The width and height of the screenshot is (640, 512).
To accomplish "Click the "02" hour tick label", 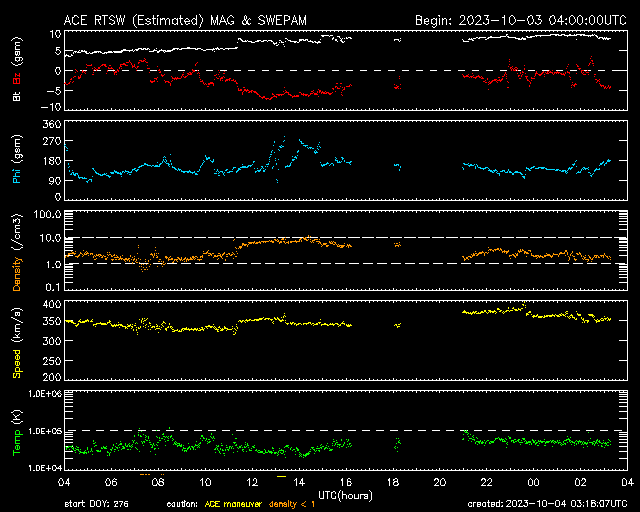I will pyautogui.click(x=580, y=482).
